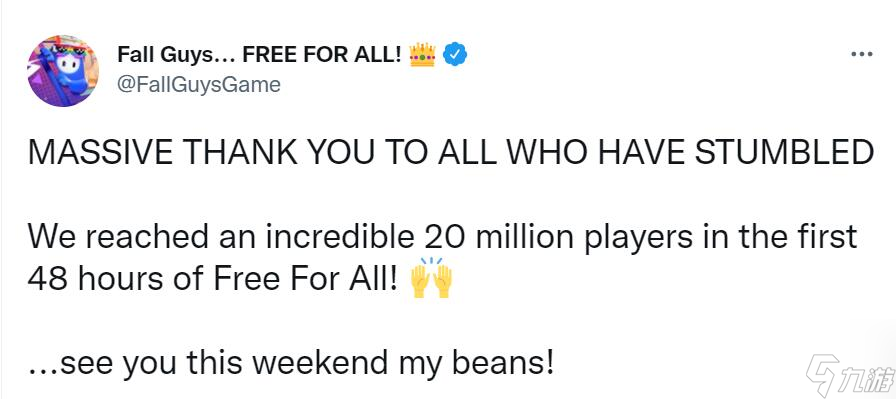Open the Fall Guys profile avatar

coord(63,71)
